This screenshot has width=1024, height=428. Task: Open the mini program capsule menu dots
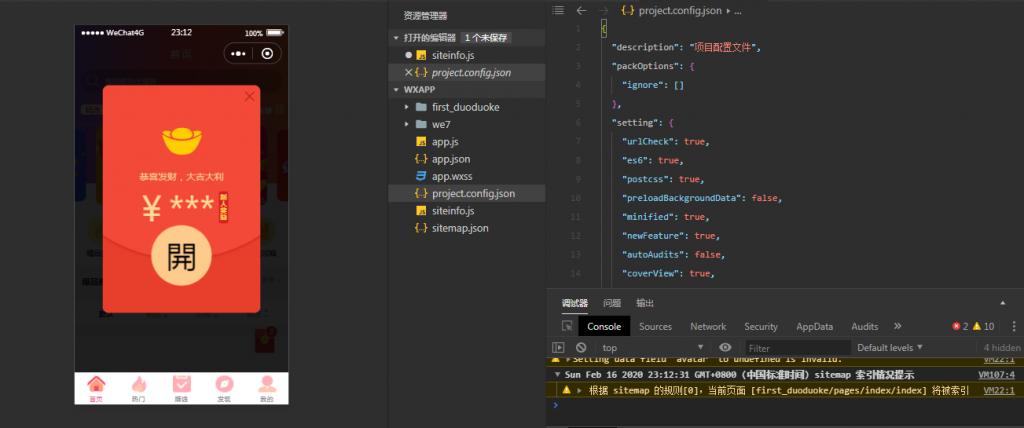(238, 54)
